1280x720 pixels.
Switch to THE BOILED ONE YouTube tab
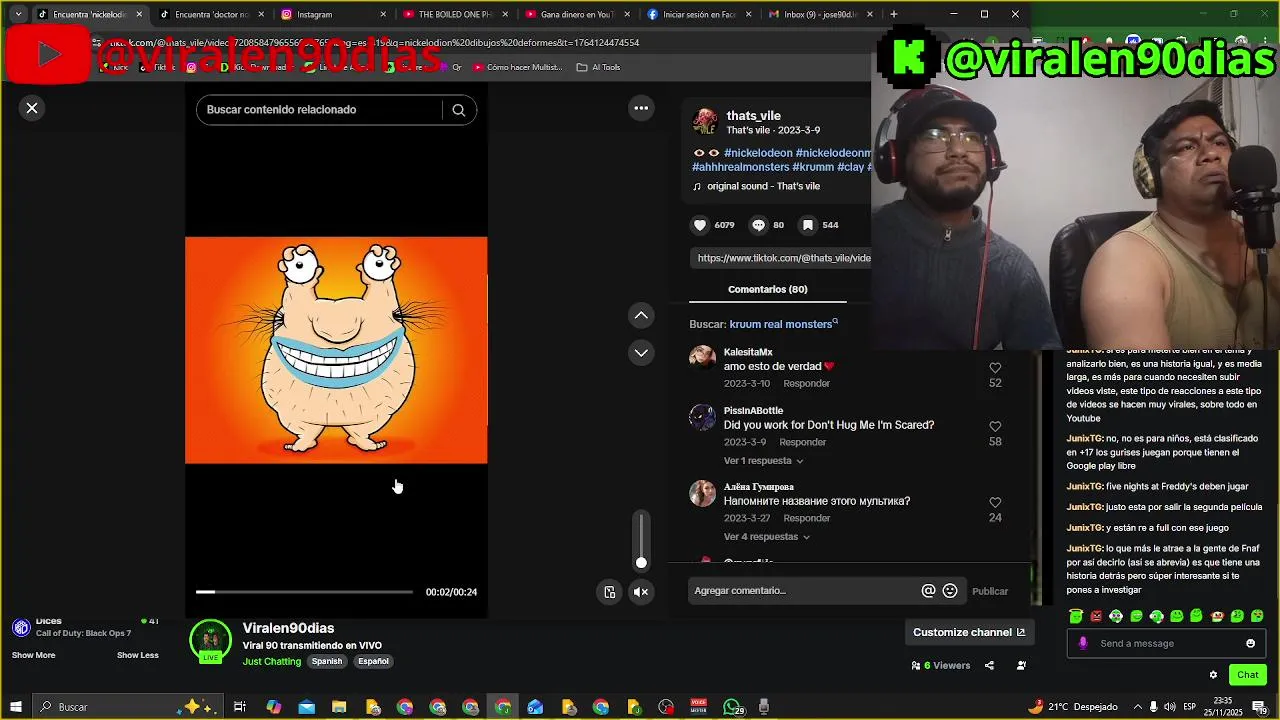coord(455,15)
